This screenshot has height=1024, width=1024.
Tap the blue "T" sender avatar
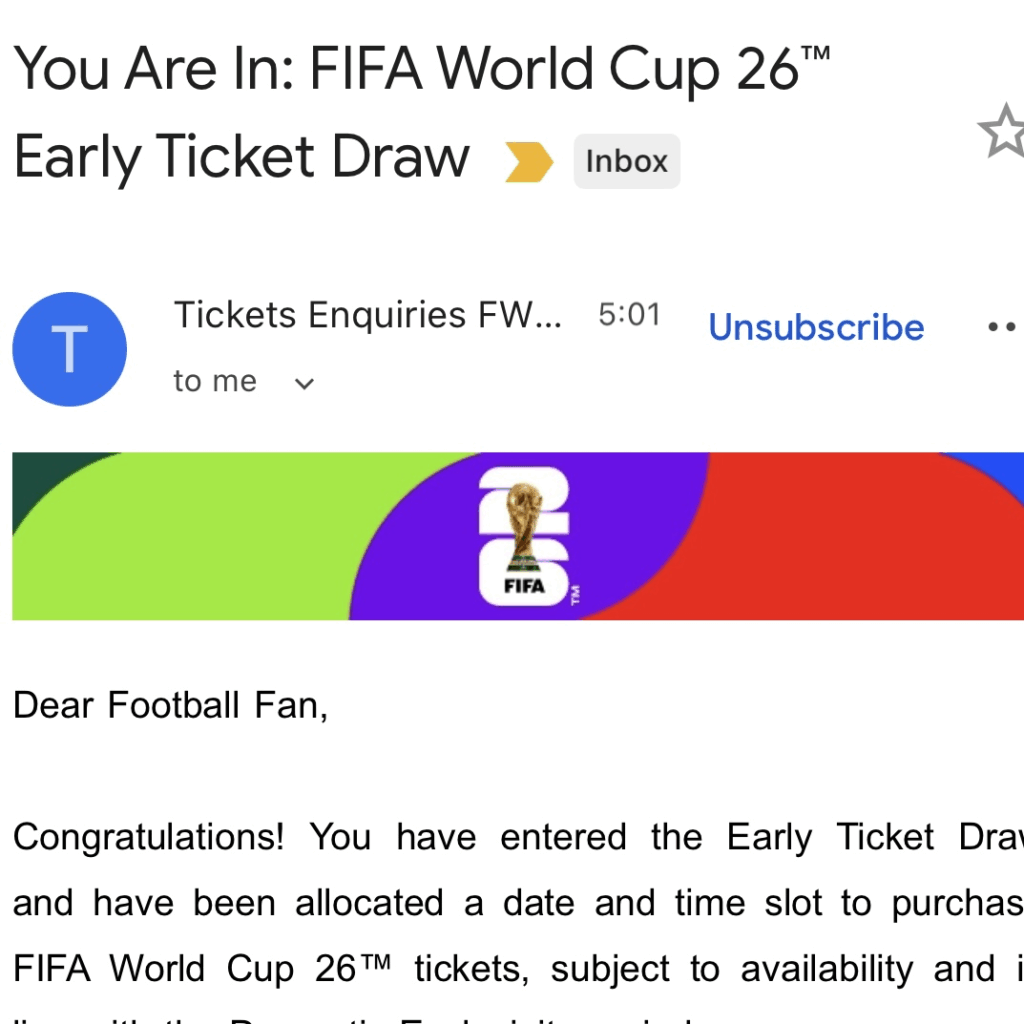point(69,349)
